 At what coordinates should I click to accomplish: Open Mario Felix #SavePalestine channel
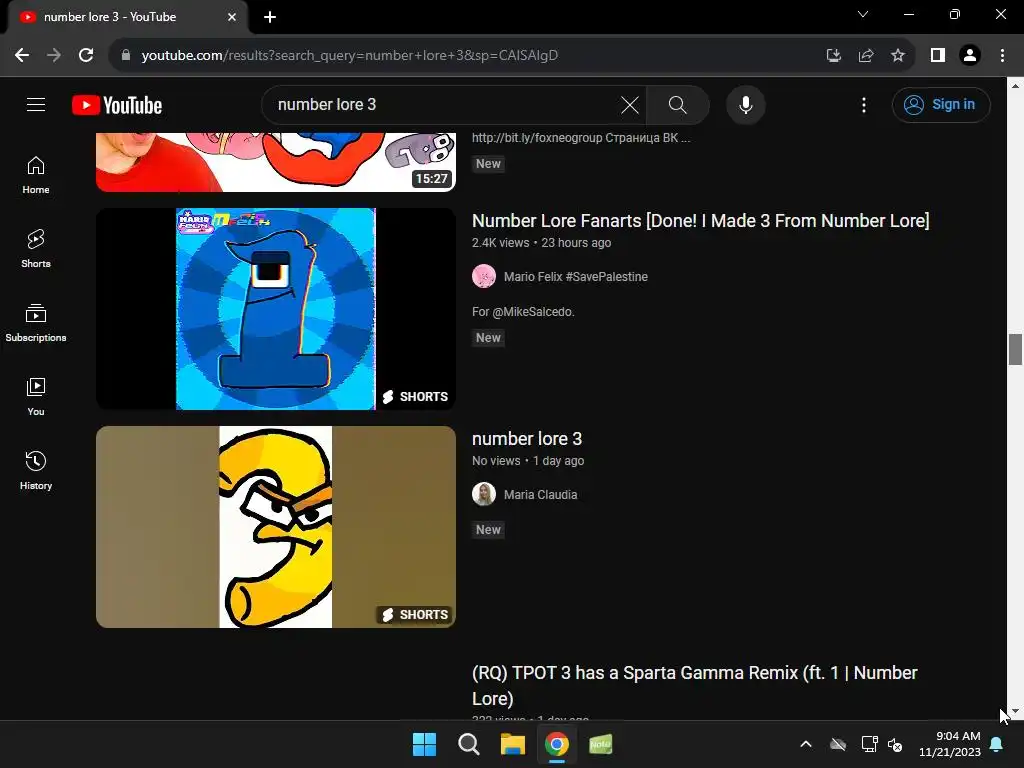(x=575, y=276)
